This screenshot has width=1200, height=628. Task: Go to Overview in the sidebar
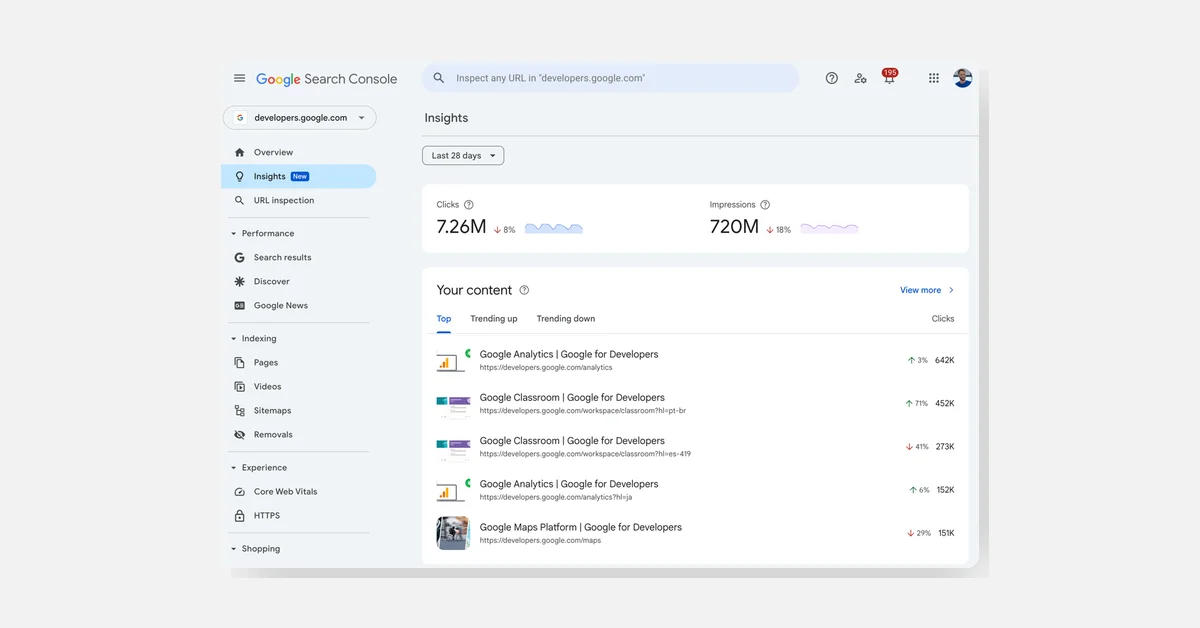pos(298,153)
